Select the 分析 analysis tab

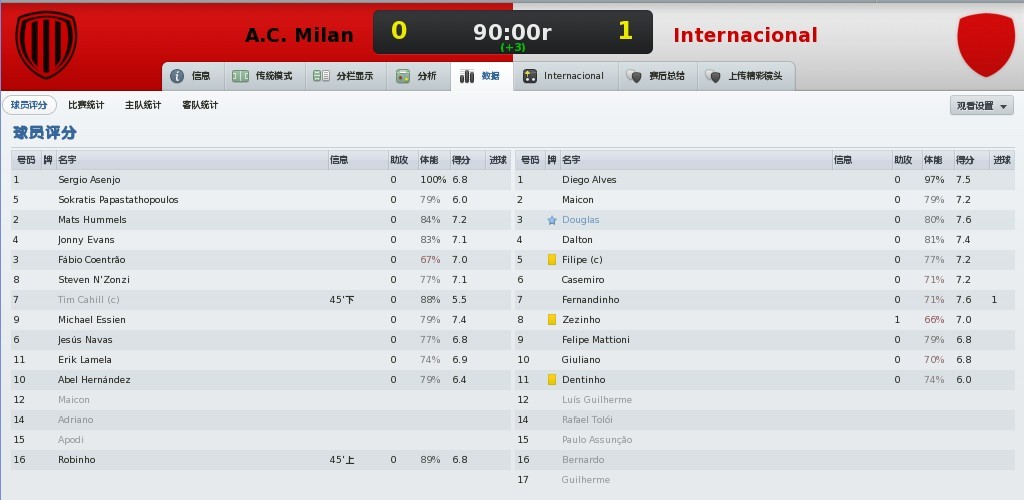pos(418,76)
